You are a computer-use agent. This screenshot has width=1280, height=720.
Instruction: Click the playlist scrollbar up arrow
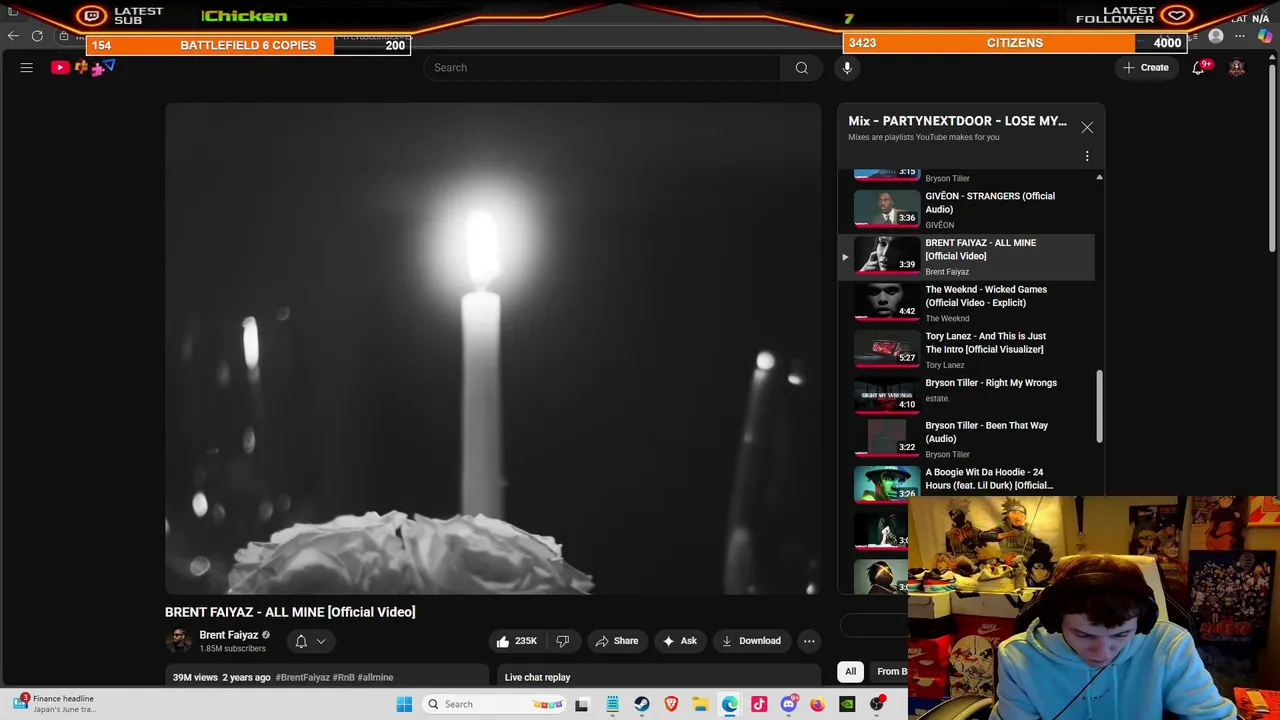point(1099,178)
